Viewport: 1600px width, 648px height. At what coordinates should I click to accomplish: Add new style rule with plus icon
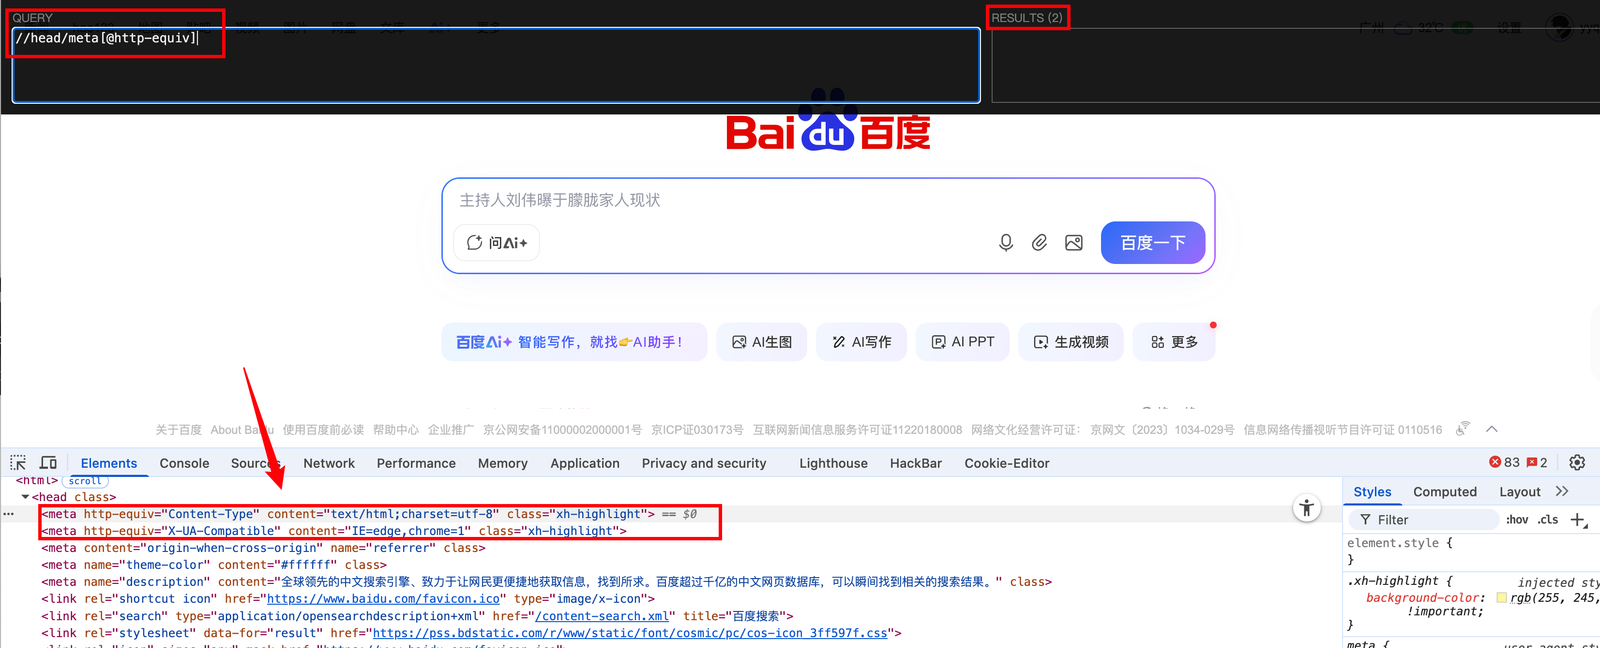point(1578,520)
